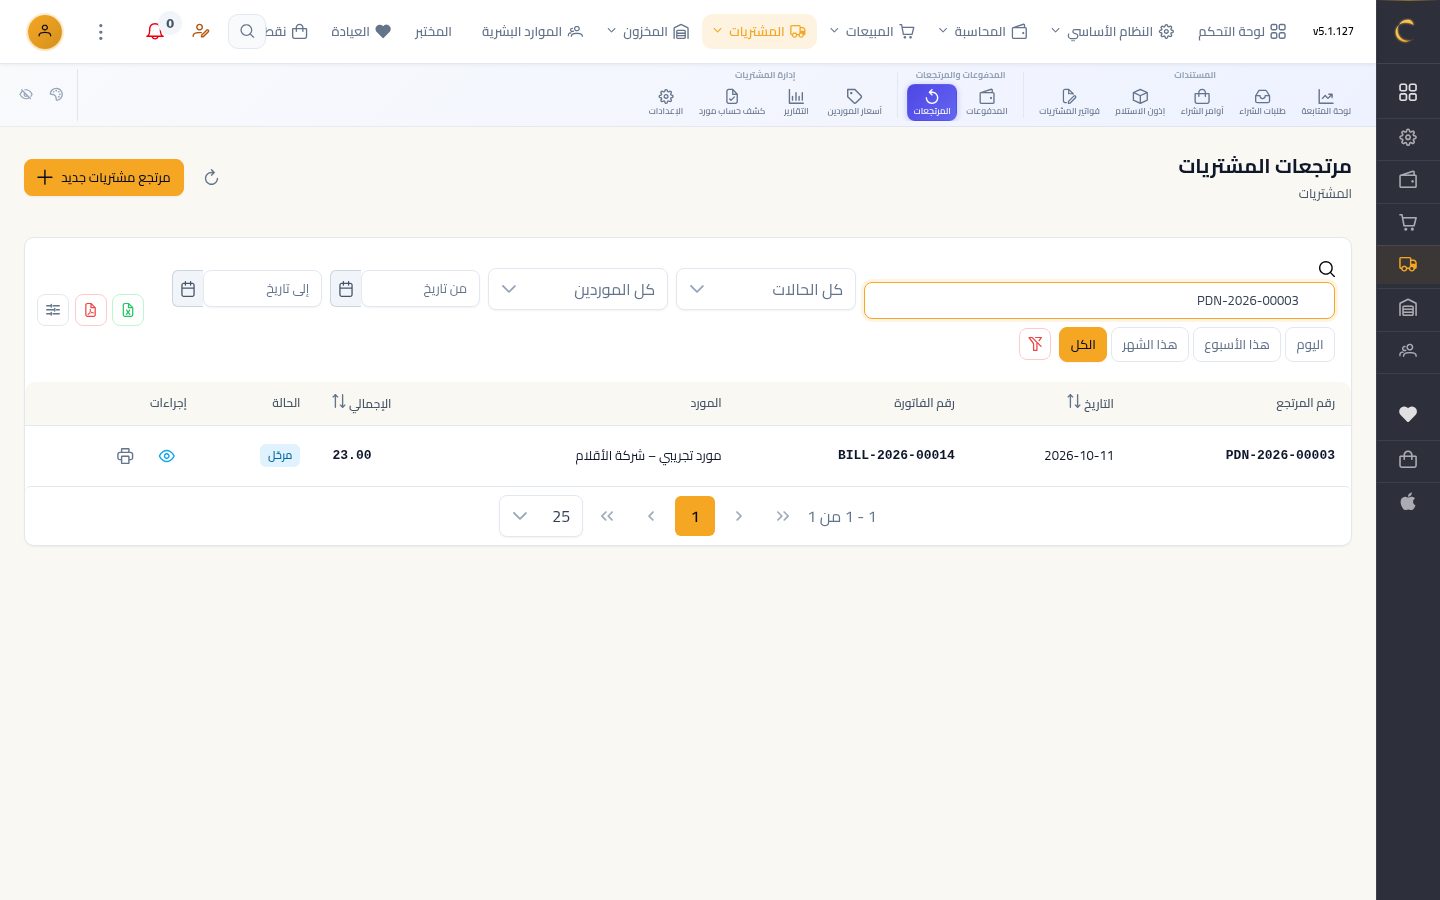Export the list to PDF
This screenshot has height=900, width=1440.
click(91, 310)
